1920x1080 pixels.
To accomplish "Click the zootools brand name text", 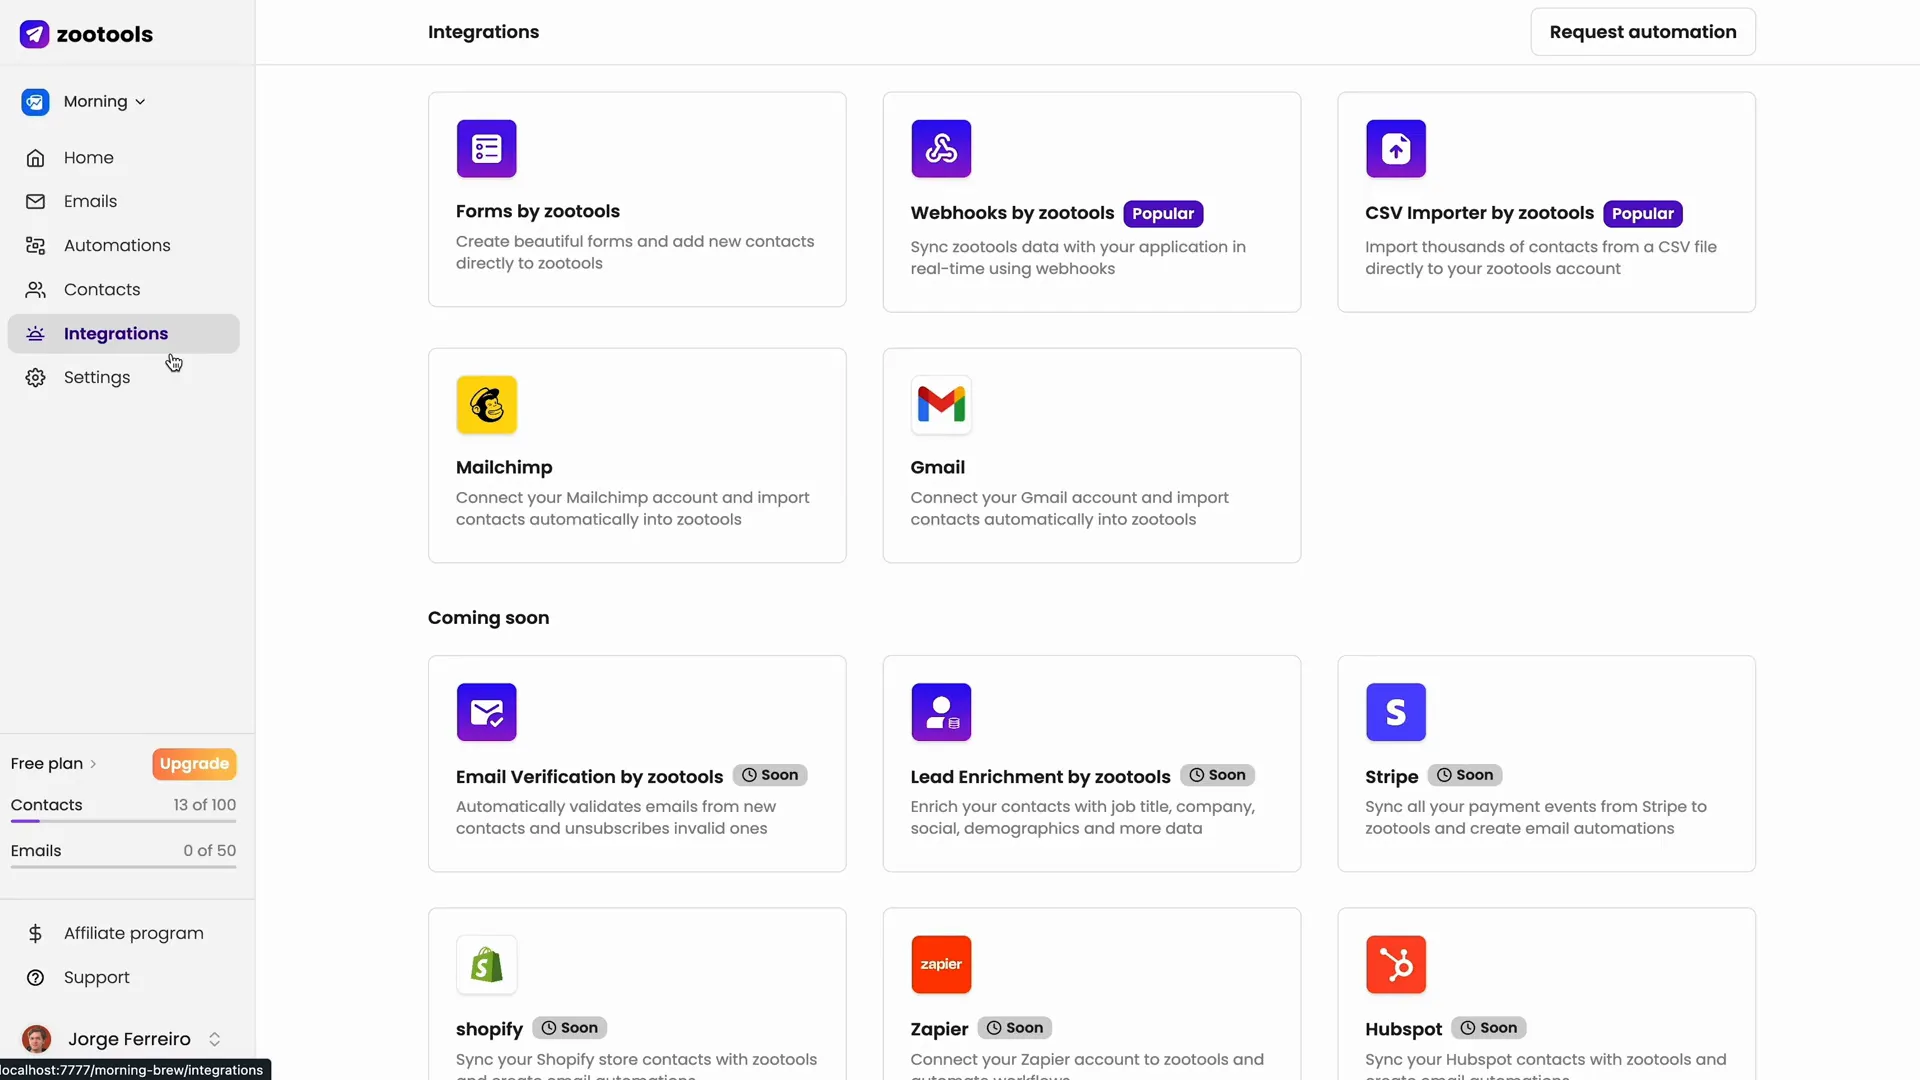I will click(x=104, y=34).
